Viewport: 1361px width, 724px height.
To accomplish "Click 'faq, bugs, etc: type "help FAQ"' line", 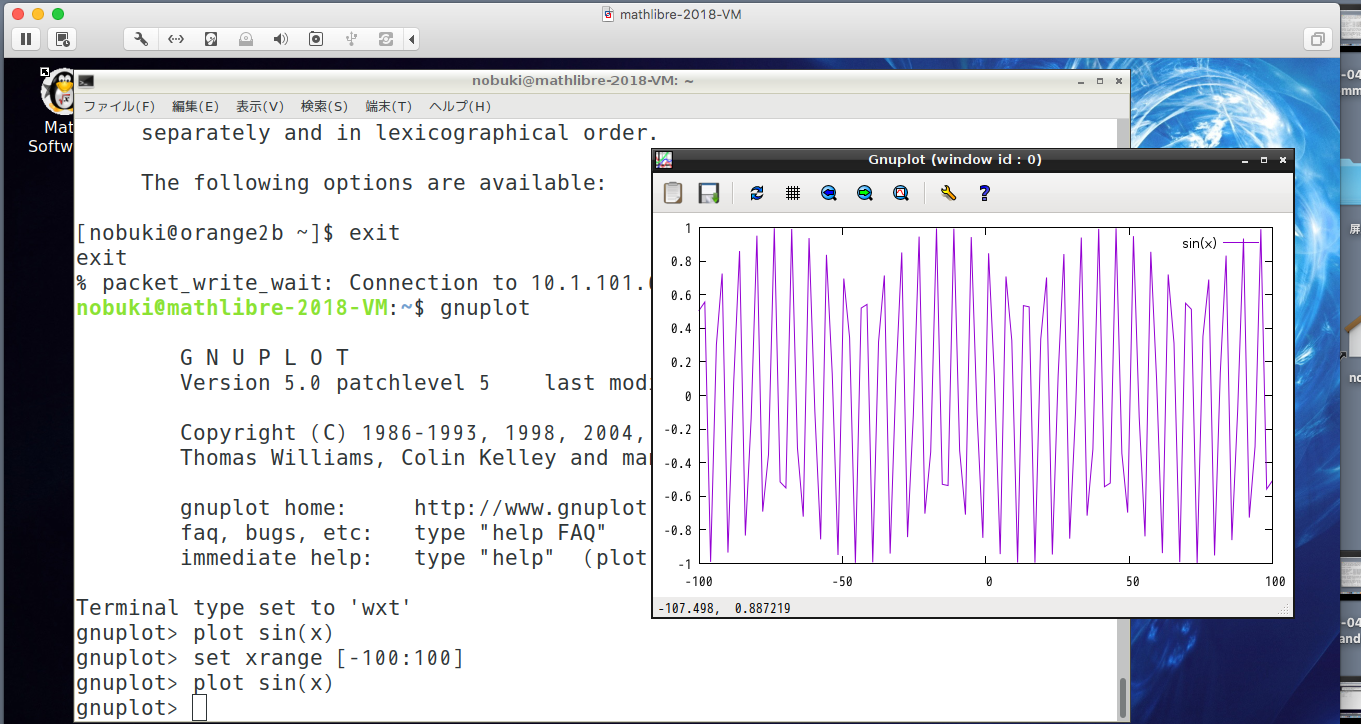I will (393, 533).
